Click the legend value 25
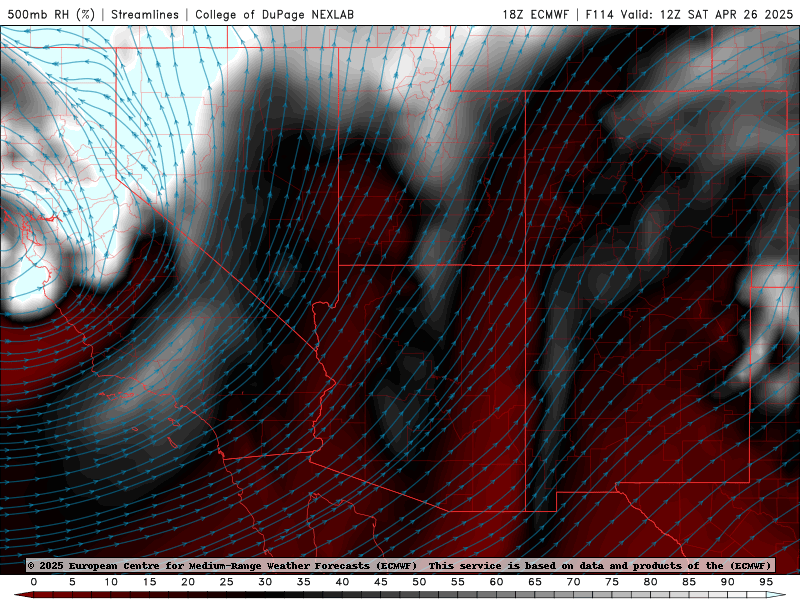800x600 pixels. [x=227, y=582]
